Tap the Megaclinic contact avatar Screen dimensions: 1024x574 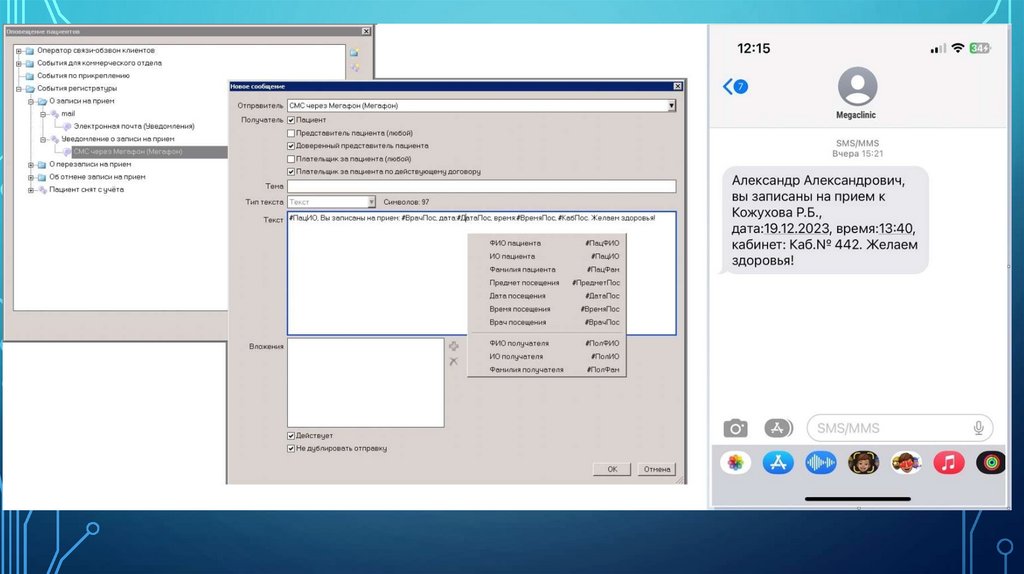pos(857,87)
